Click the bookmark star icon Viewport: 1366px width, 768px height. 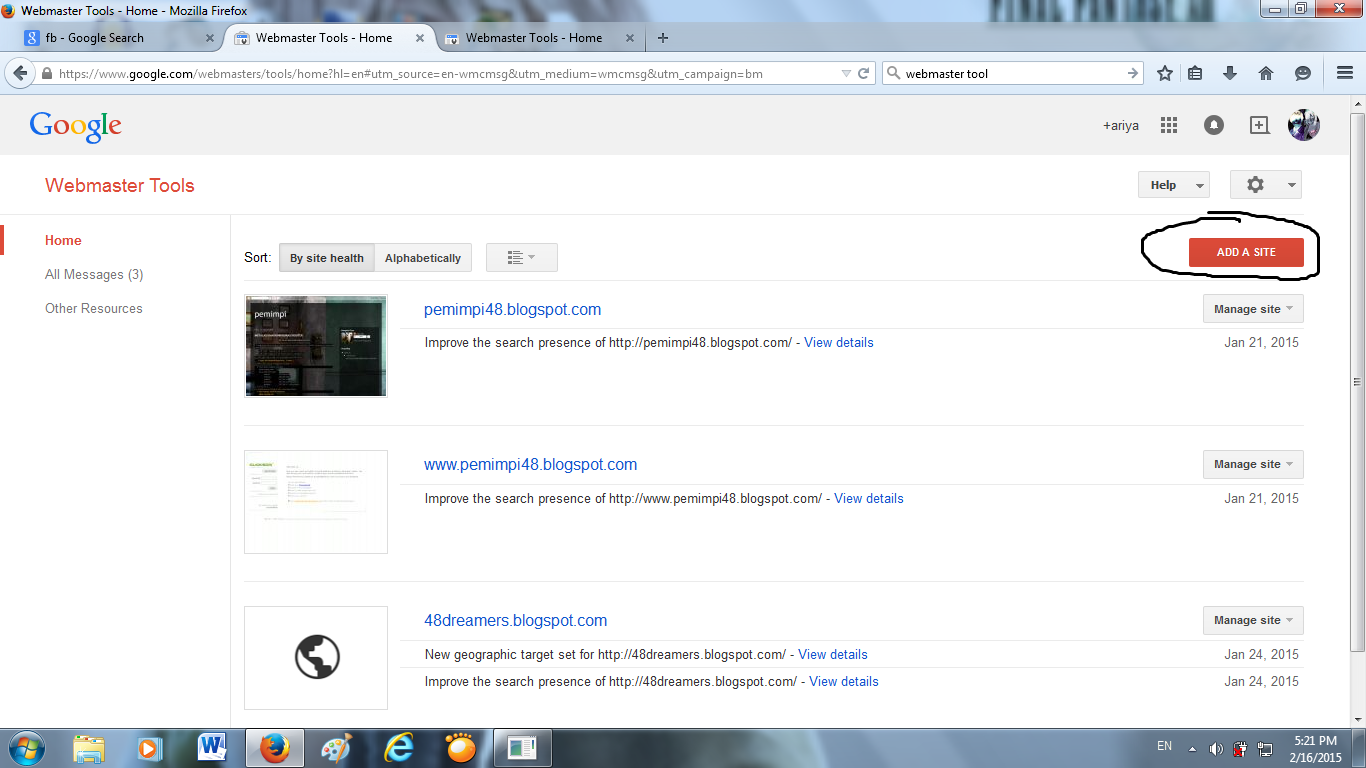coord(1164,73)
